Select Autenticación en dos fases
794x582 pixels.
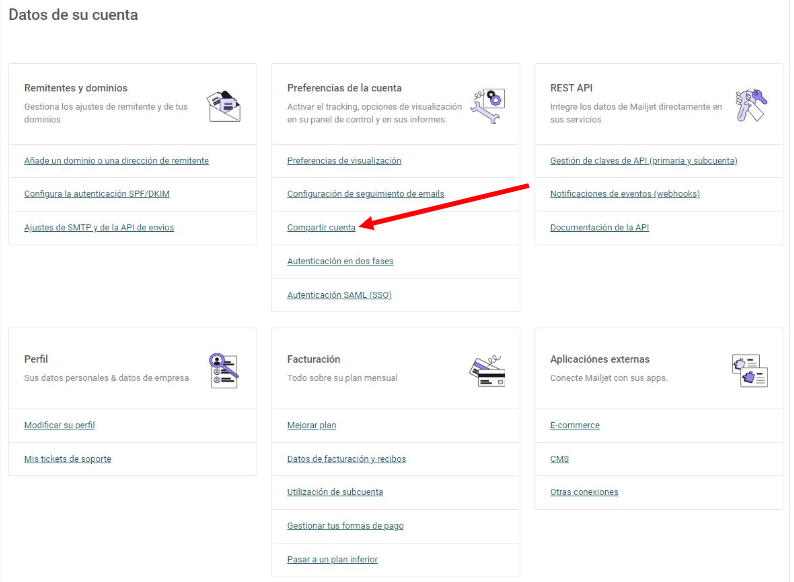point(340,261)
